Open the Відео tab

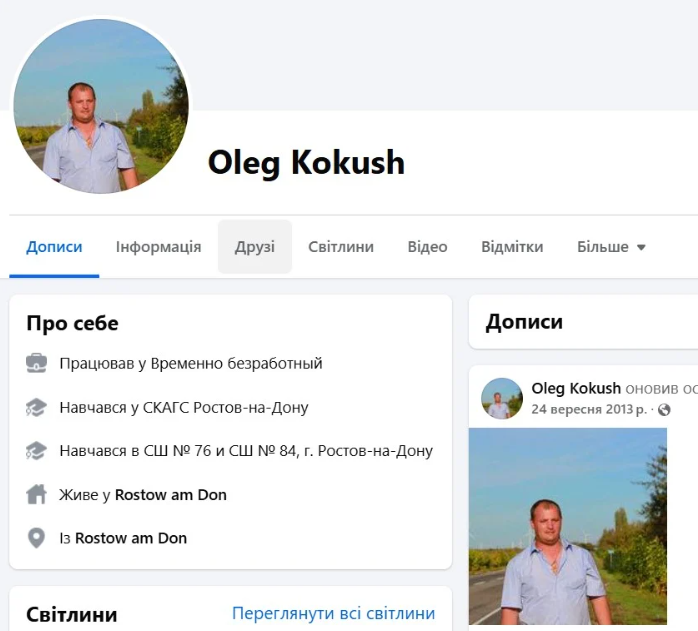pyautogui.click(x=427, y=247)
